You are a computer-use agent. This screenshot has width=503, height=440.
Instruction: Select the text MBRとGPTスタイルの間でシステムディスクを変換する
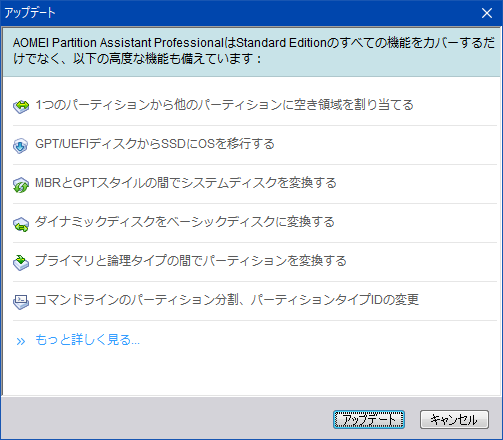tap(186, 183)
